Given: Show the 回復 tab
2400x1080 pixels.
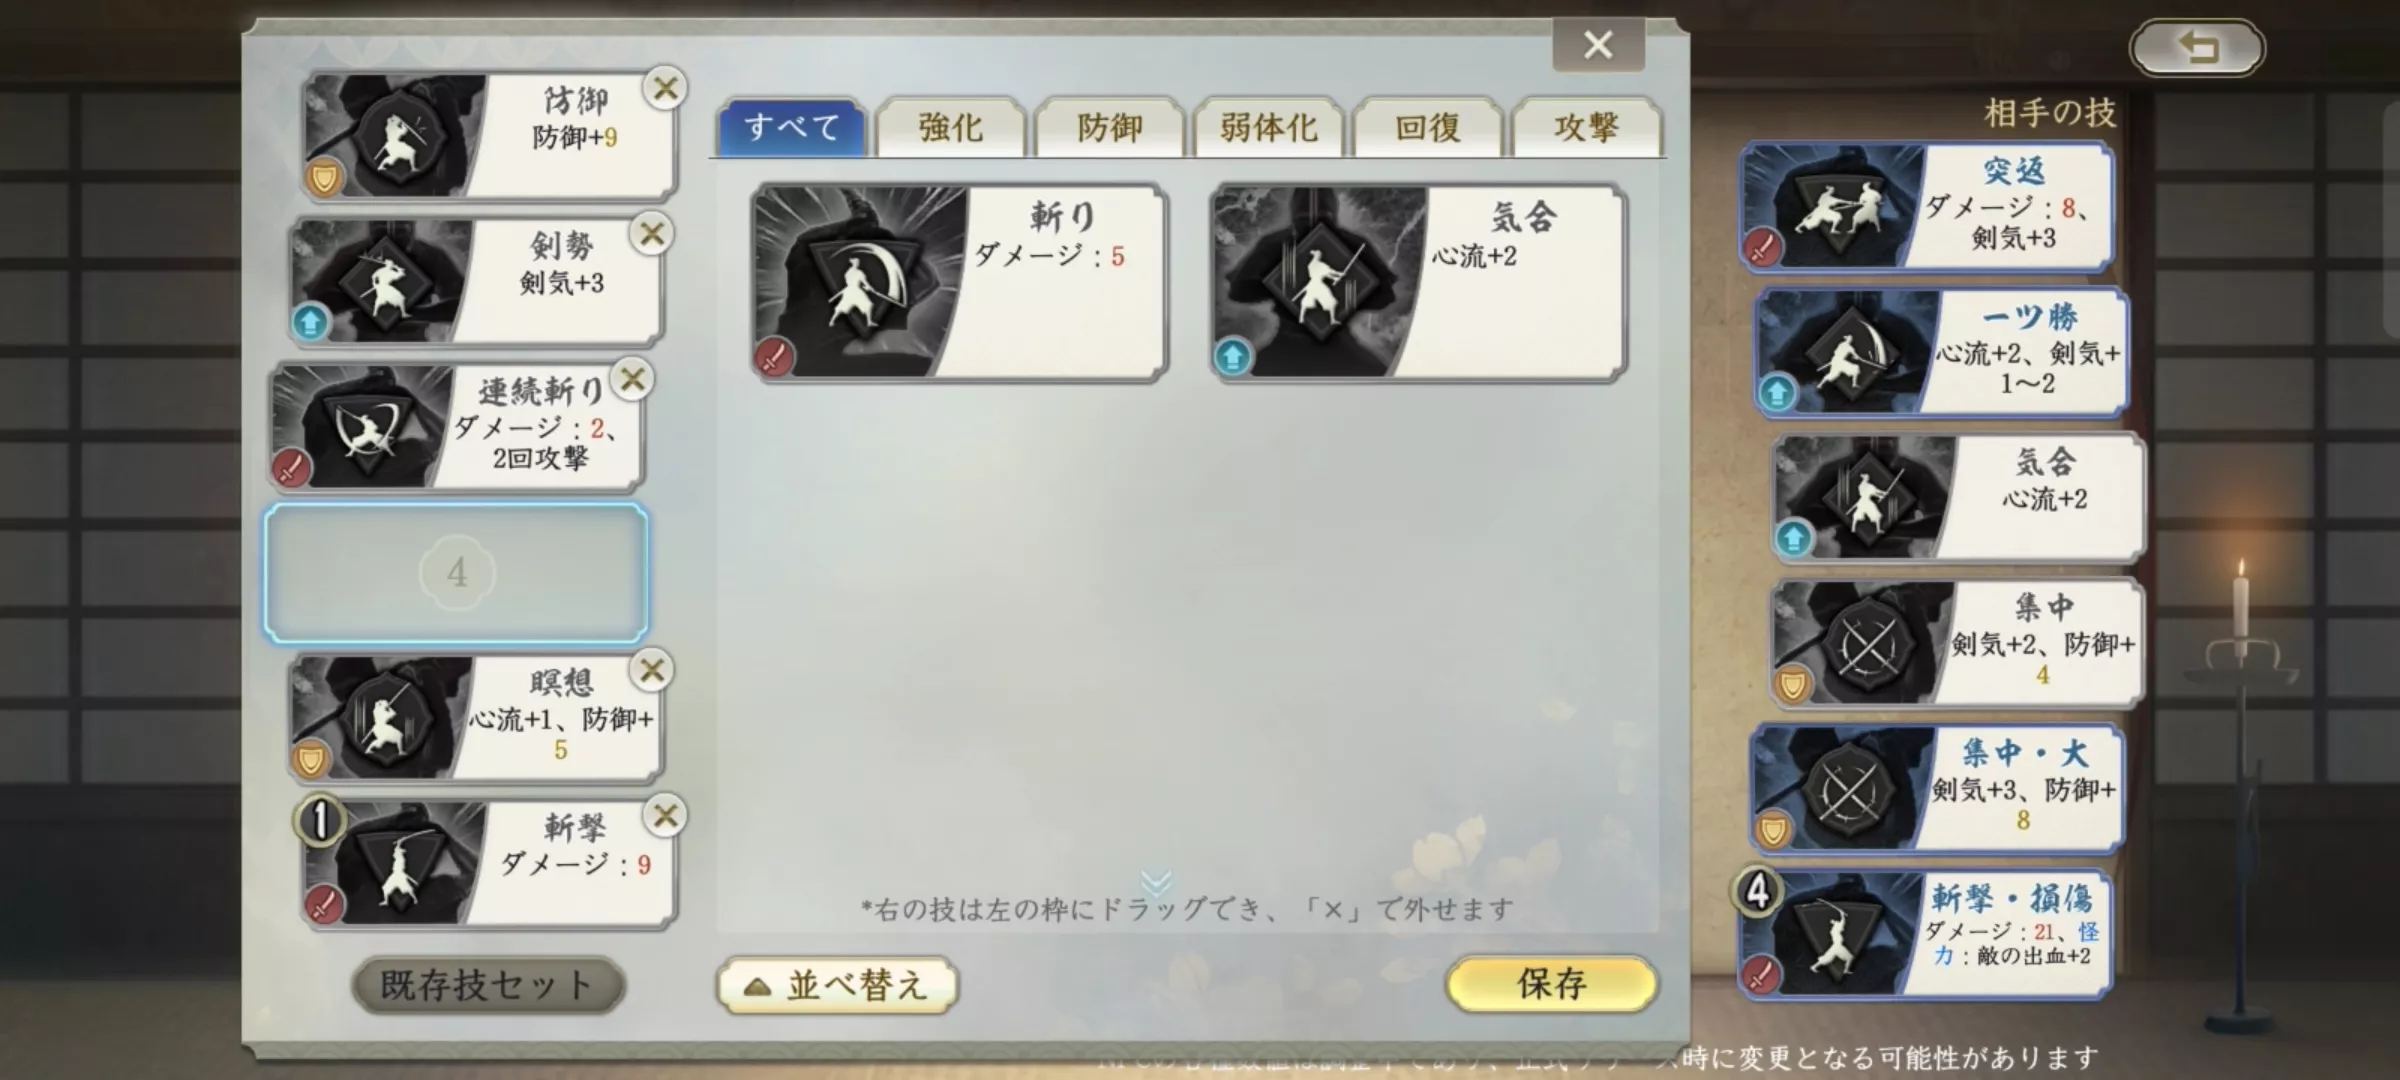Looking at the screenshot, I should (x=1428, y=128).
